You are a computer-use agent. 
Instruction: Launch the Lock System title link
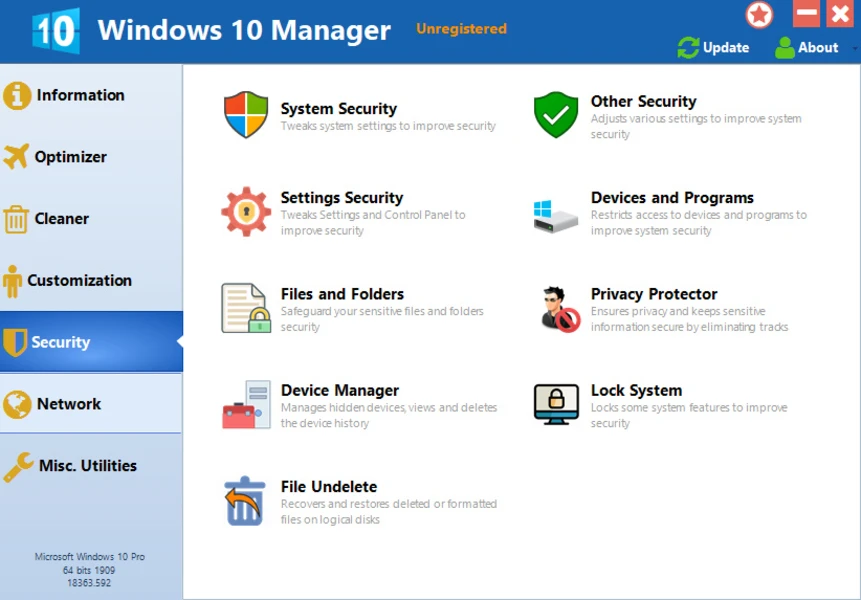point(636,390)
